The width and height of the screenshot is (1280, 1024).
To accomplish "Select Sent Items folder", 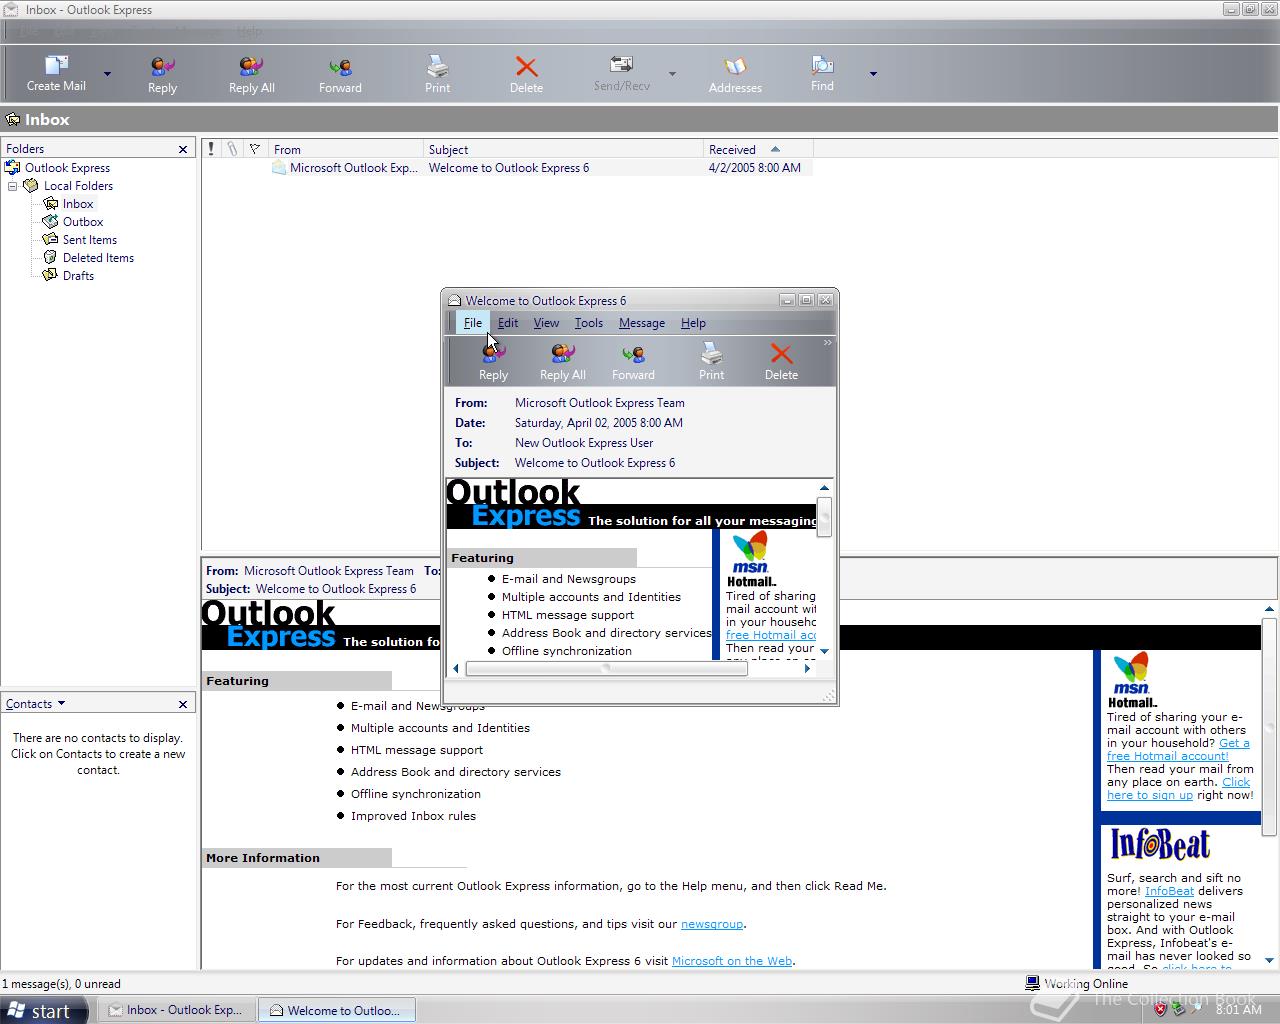I will [90, 240].
